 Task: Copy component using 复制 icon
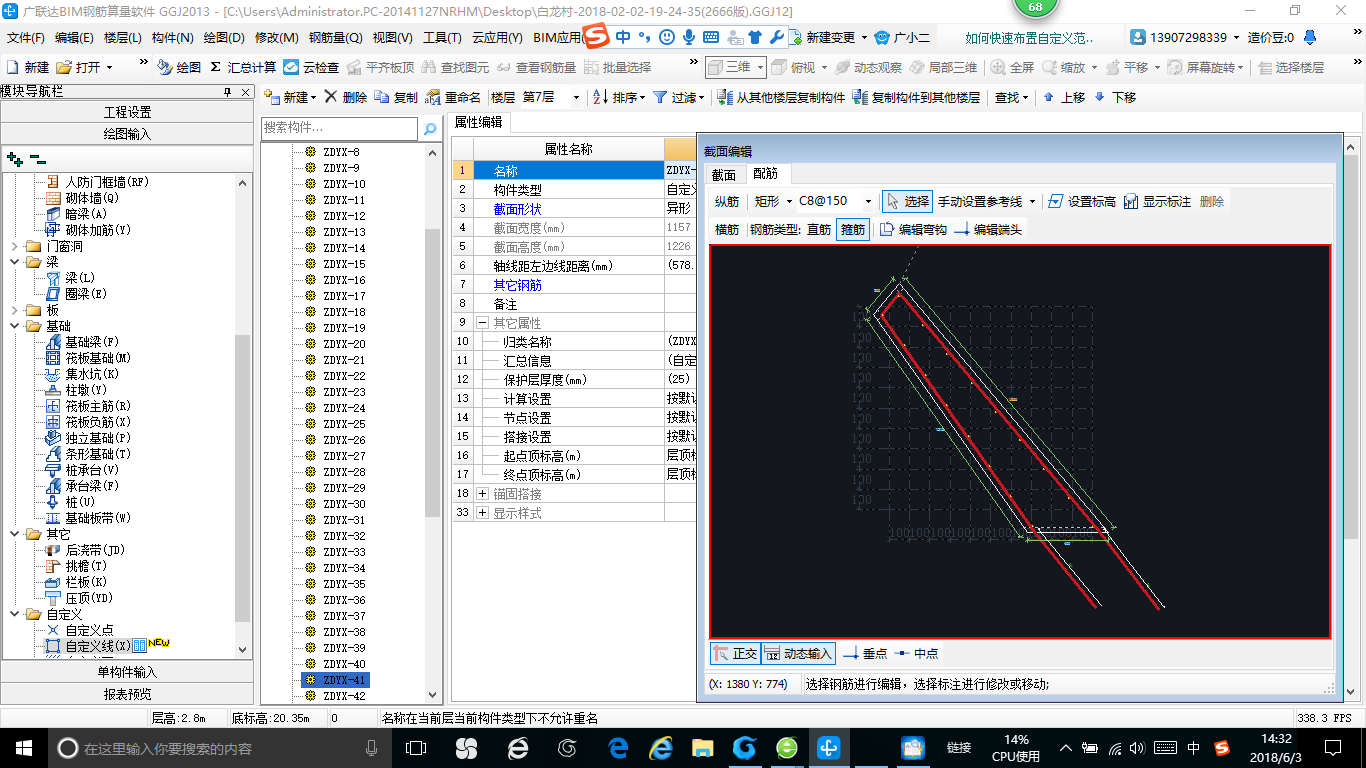point(381,97)
